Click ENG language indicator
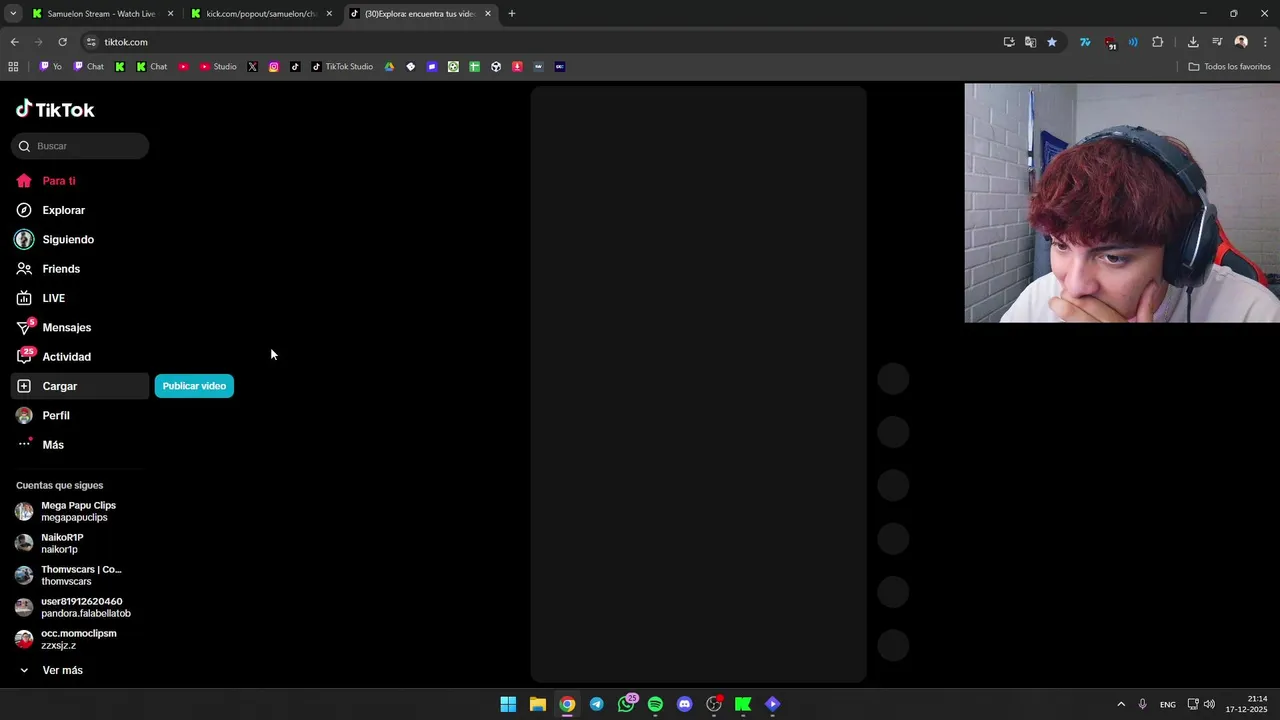Viewport: 1280px width, 720px height. pos(1168,705)
